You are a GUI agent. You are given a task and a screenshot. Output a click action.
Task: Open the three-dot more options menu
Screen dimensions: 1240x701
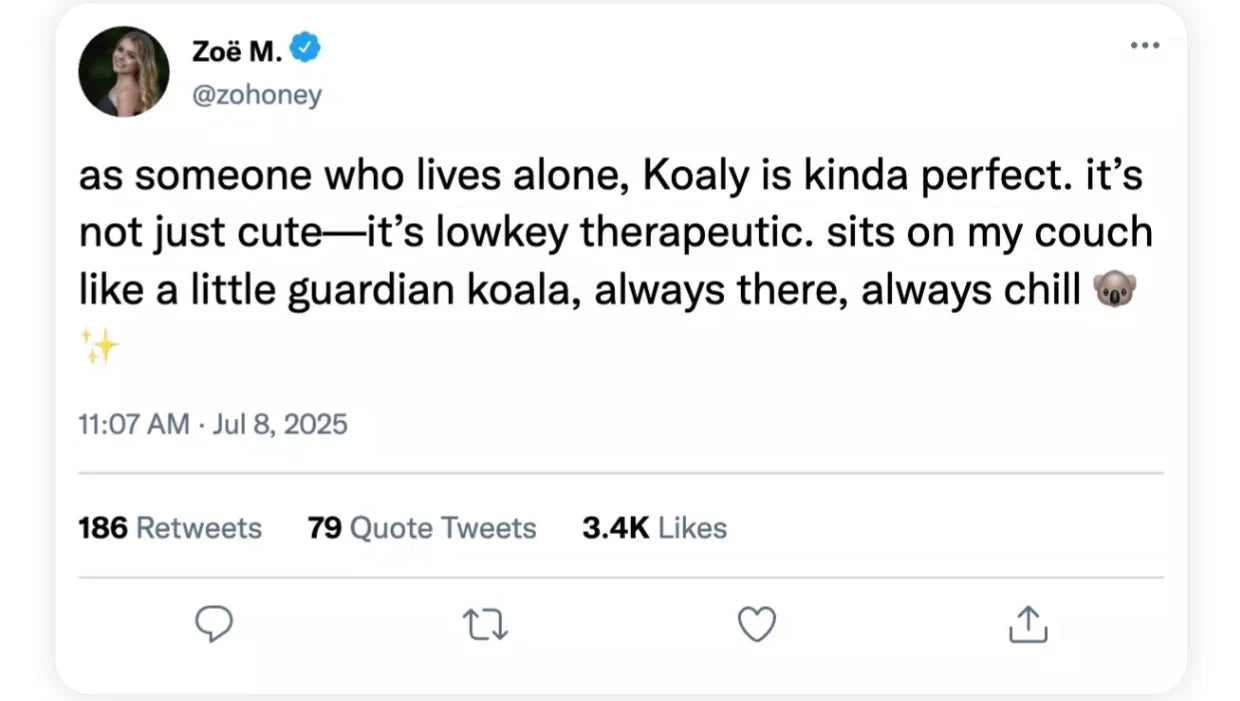1144,46
